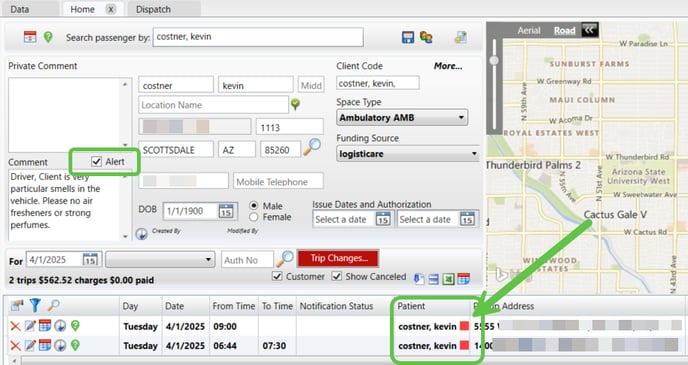Delete the 09:00 trip with red X

[x=15, y=326]
